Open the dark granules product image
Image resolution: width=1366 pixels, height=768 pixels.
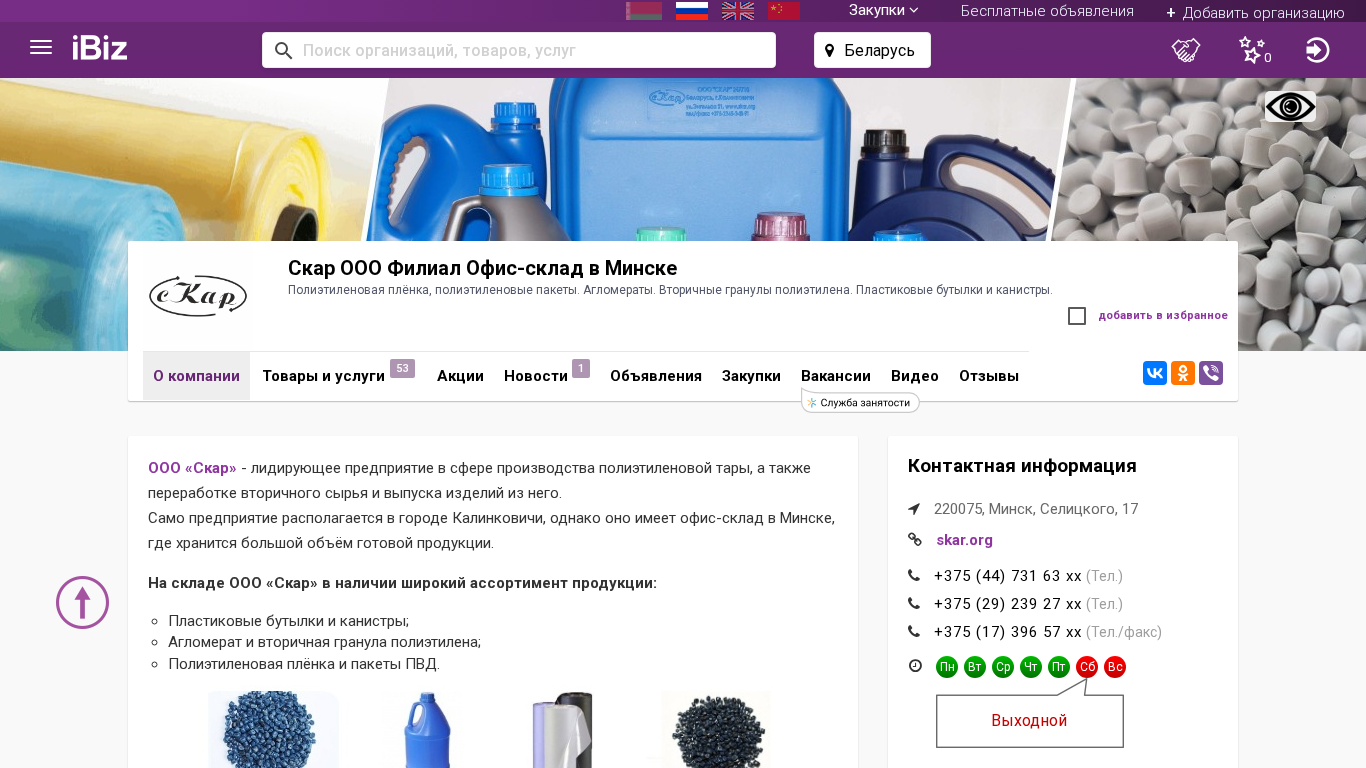click(x=716, y=729)
